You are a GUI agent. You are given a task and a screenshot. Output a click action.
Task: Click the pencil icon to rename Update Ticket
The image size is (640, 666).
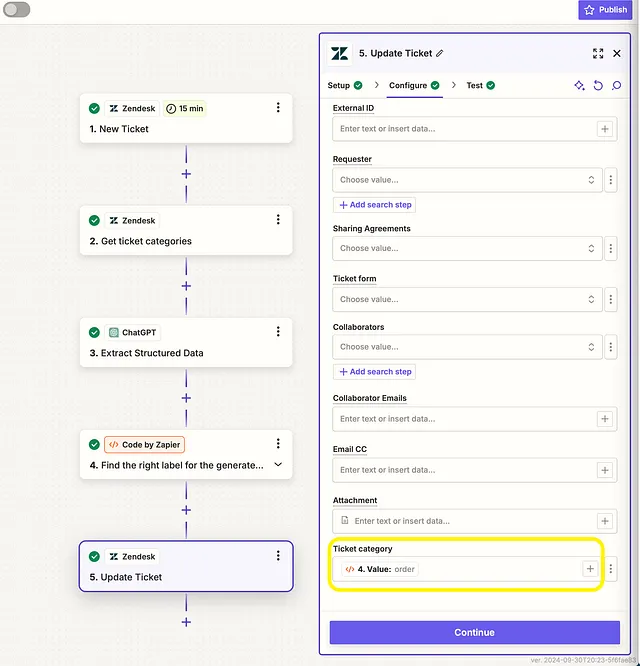(x=440, y=53)
